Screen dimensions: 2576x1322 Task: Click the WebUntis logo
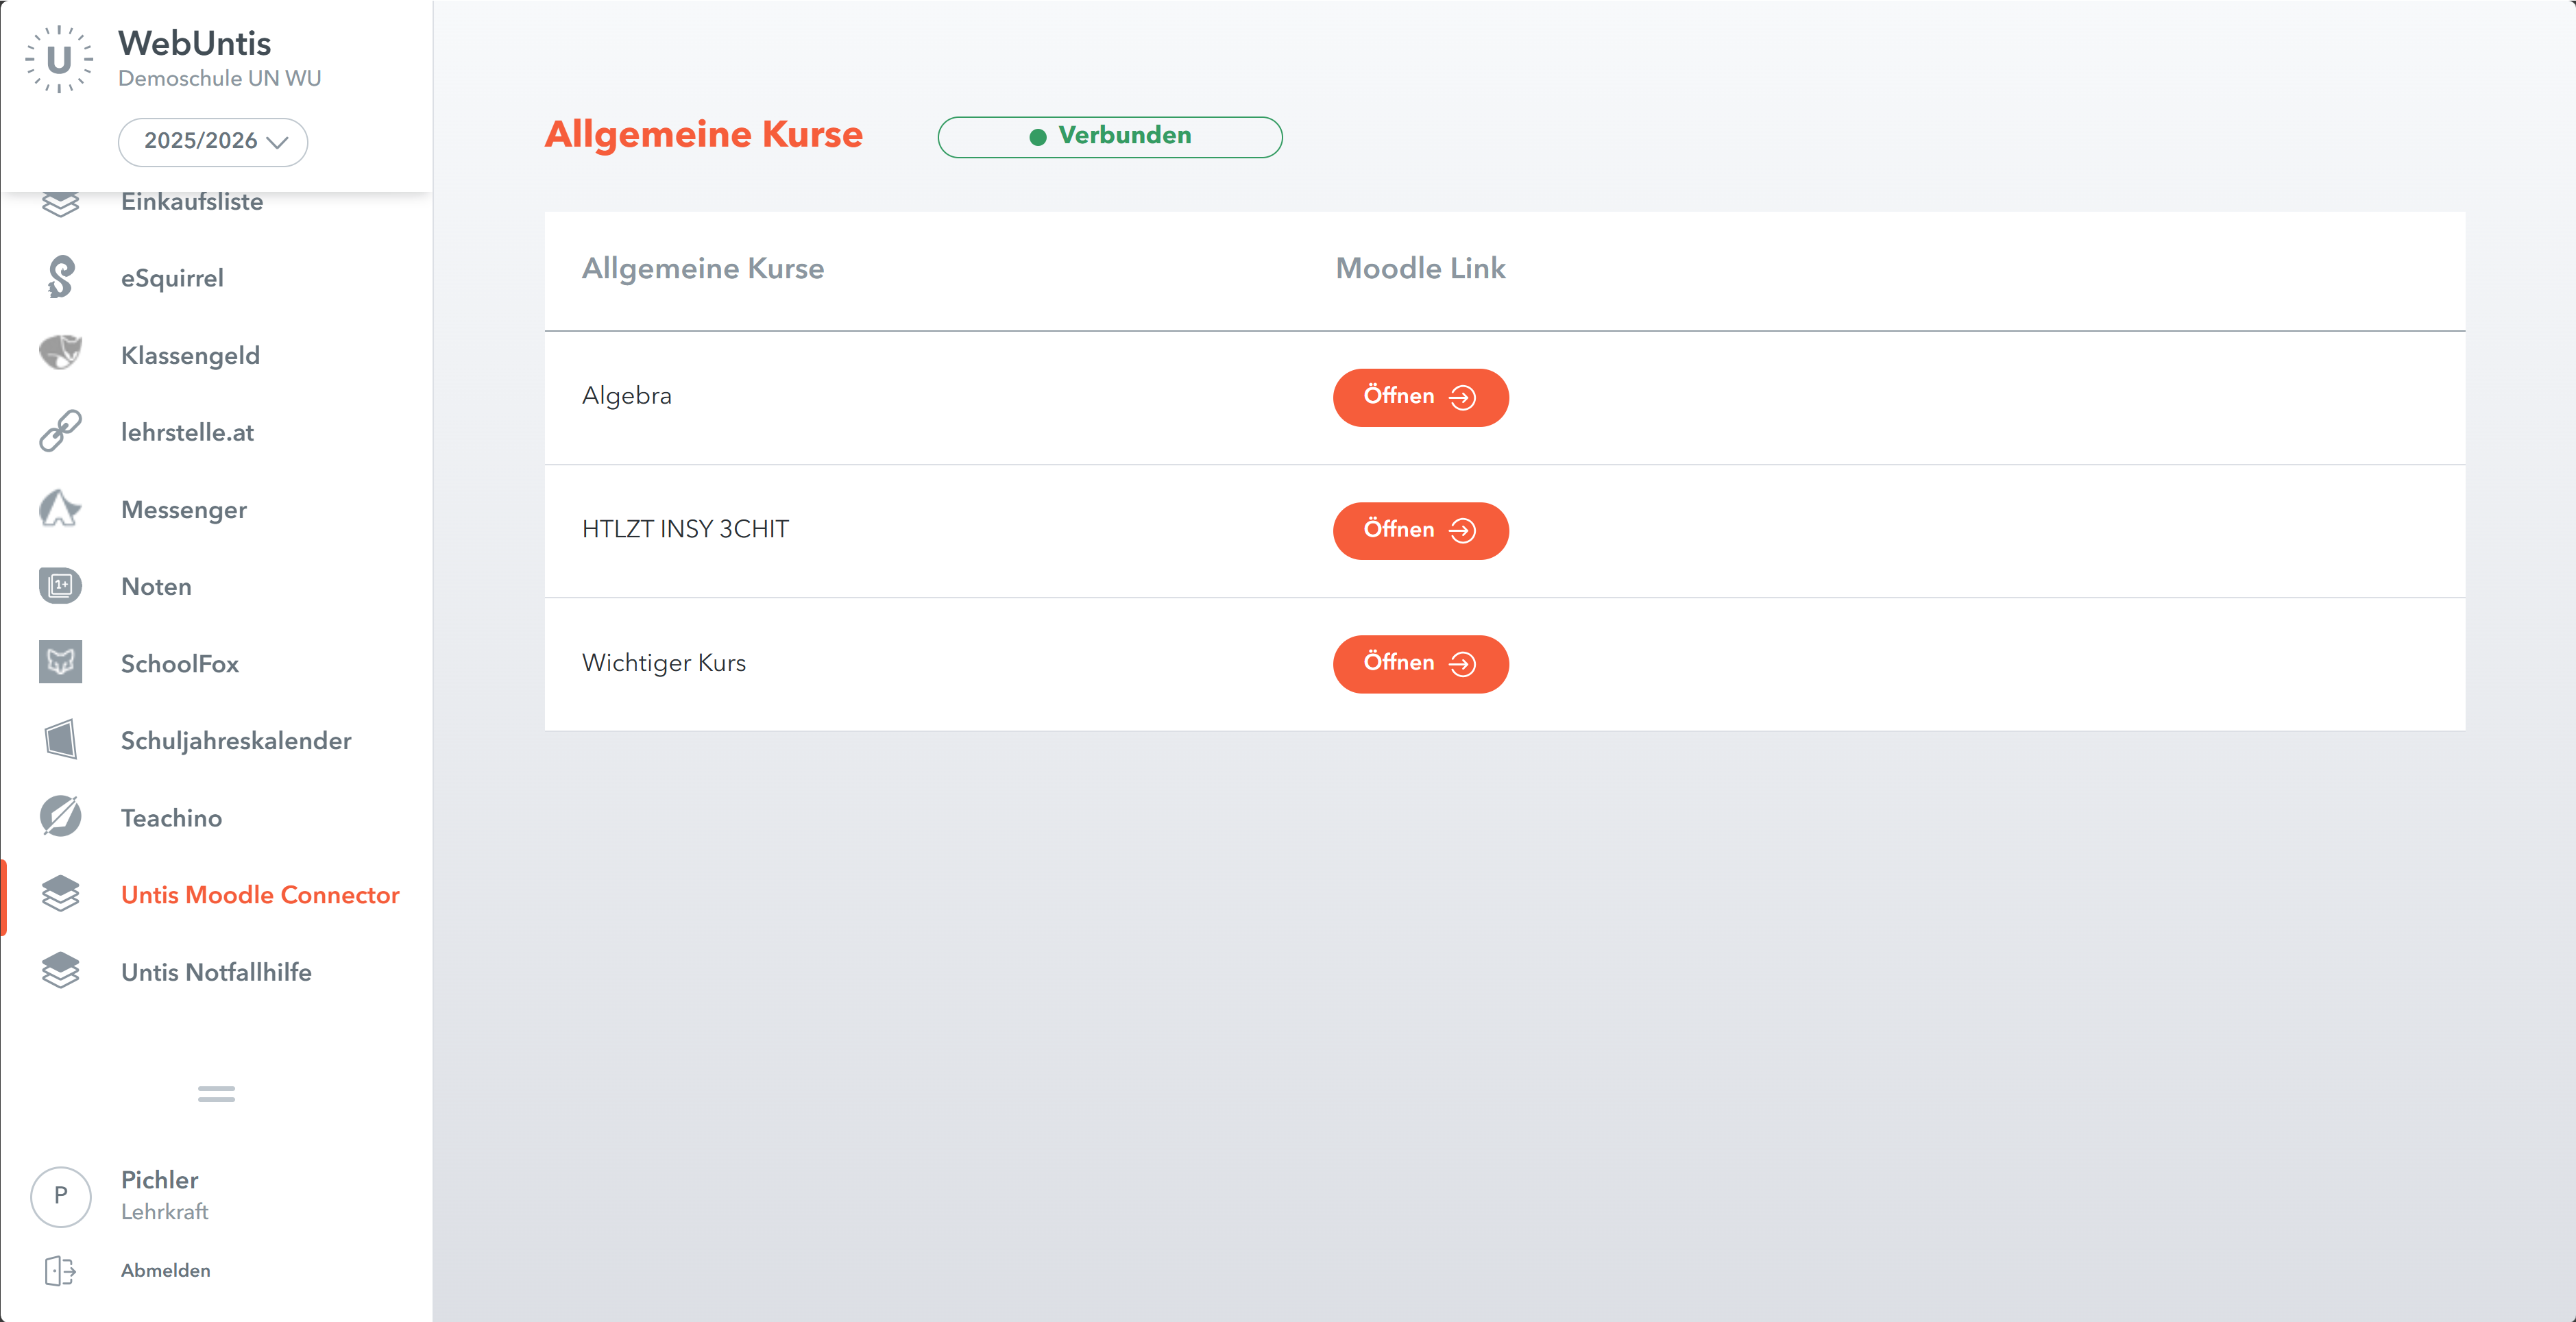click(x=59, y=60)
